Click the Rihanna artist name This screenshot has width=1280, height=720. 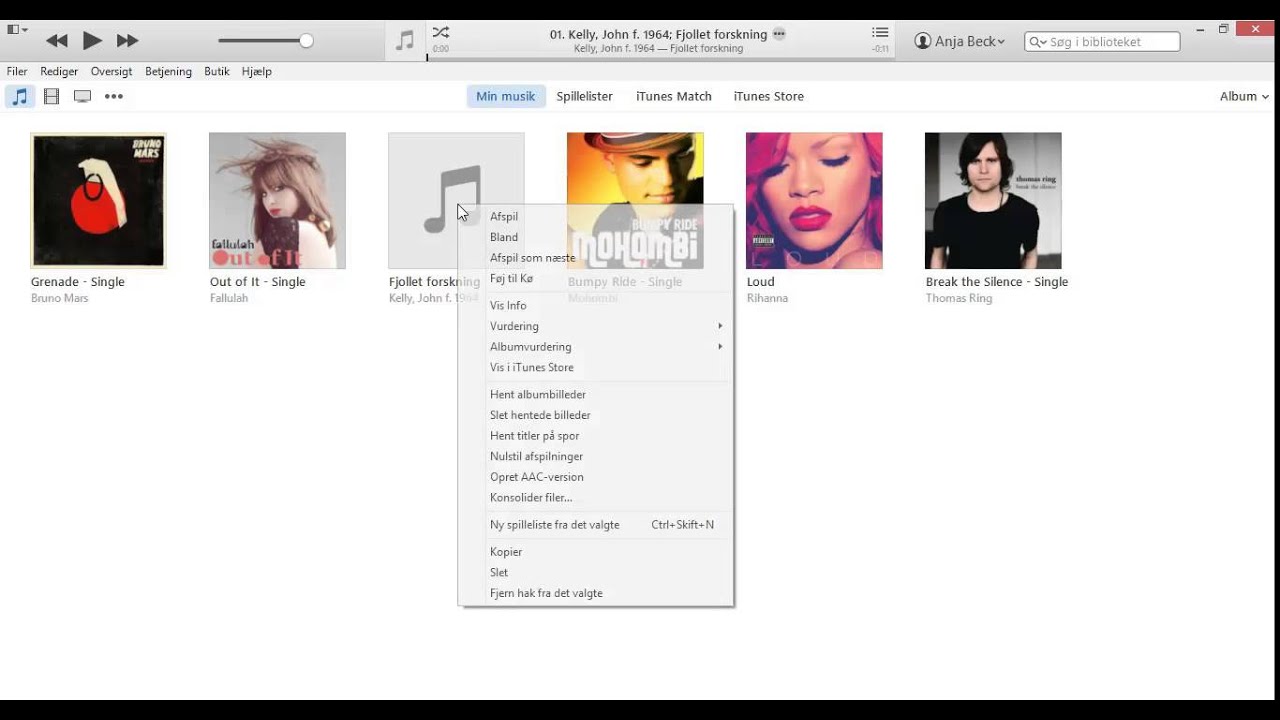click(x=767, y=299)
